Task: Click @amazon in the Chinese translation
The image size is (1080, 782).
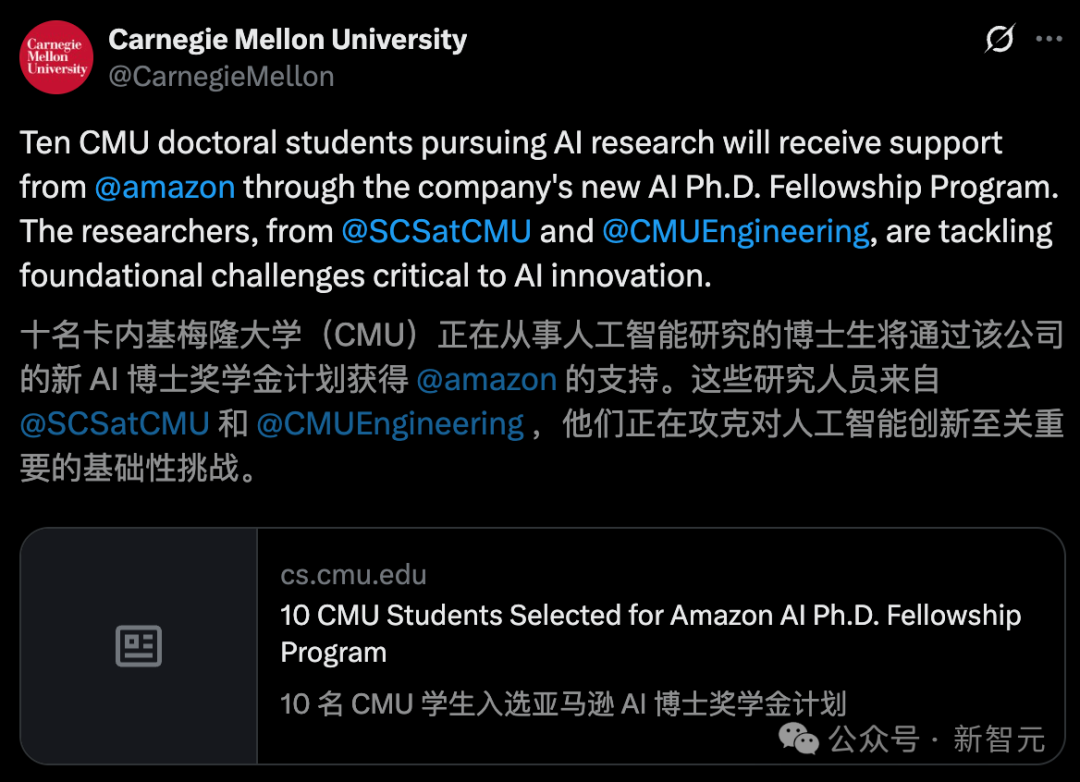Action: tap(486, 380)
